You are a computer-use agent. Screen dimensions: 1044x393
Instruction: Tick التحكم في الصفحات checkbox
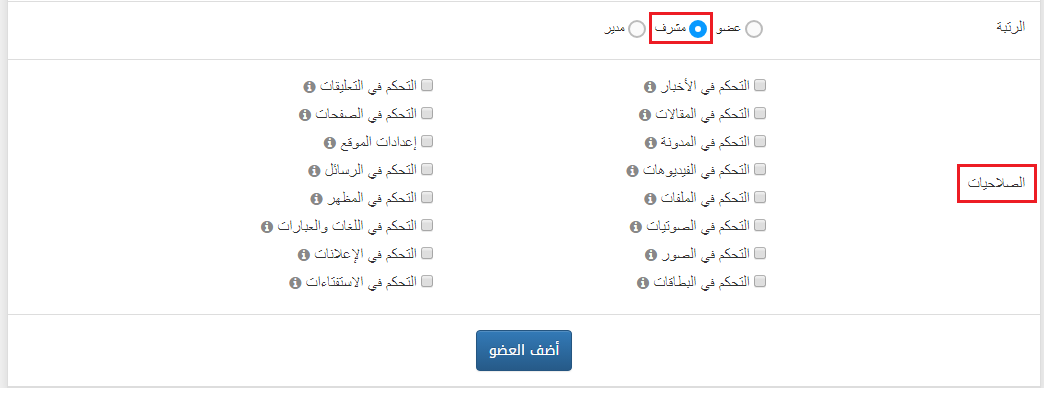click(x=427, y=113)
